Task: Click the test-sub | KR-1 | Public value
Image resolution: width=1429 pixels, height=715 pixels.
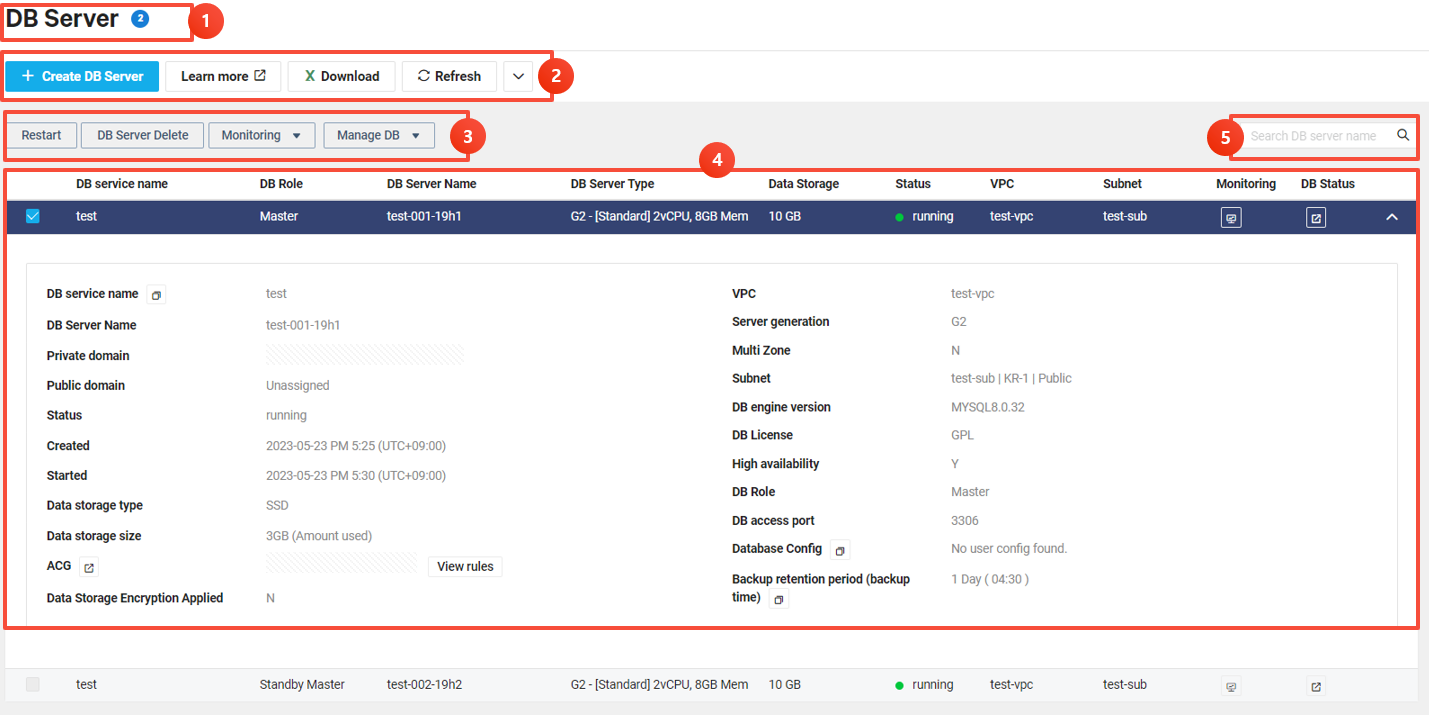Action: pos(1011,378)
